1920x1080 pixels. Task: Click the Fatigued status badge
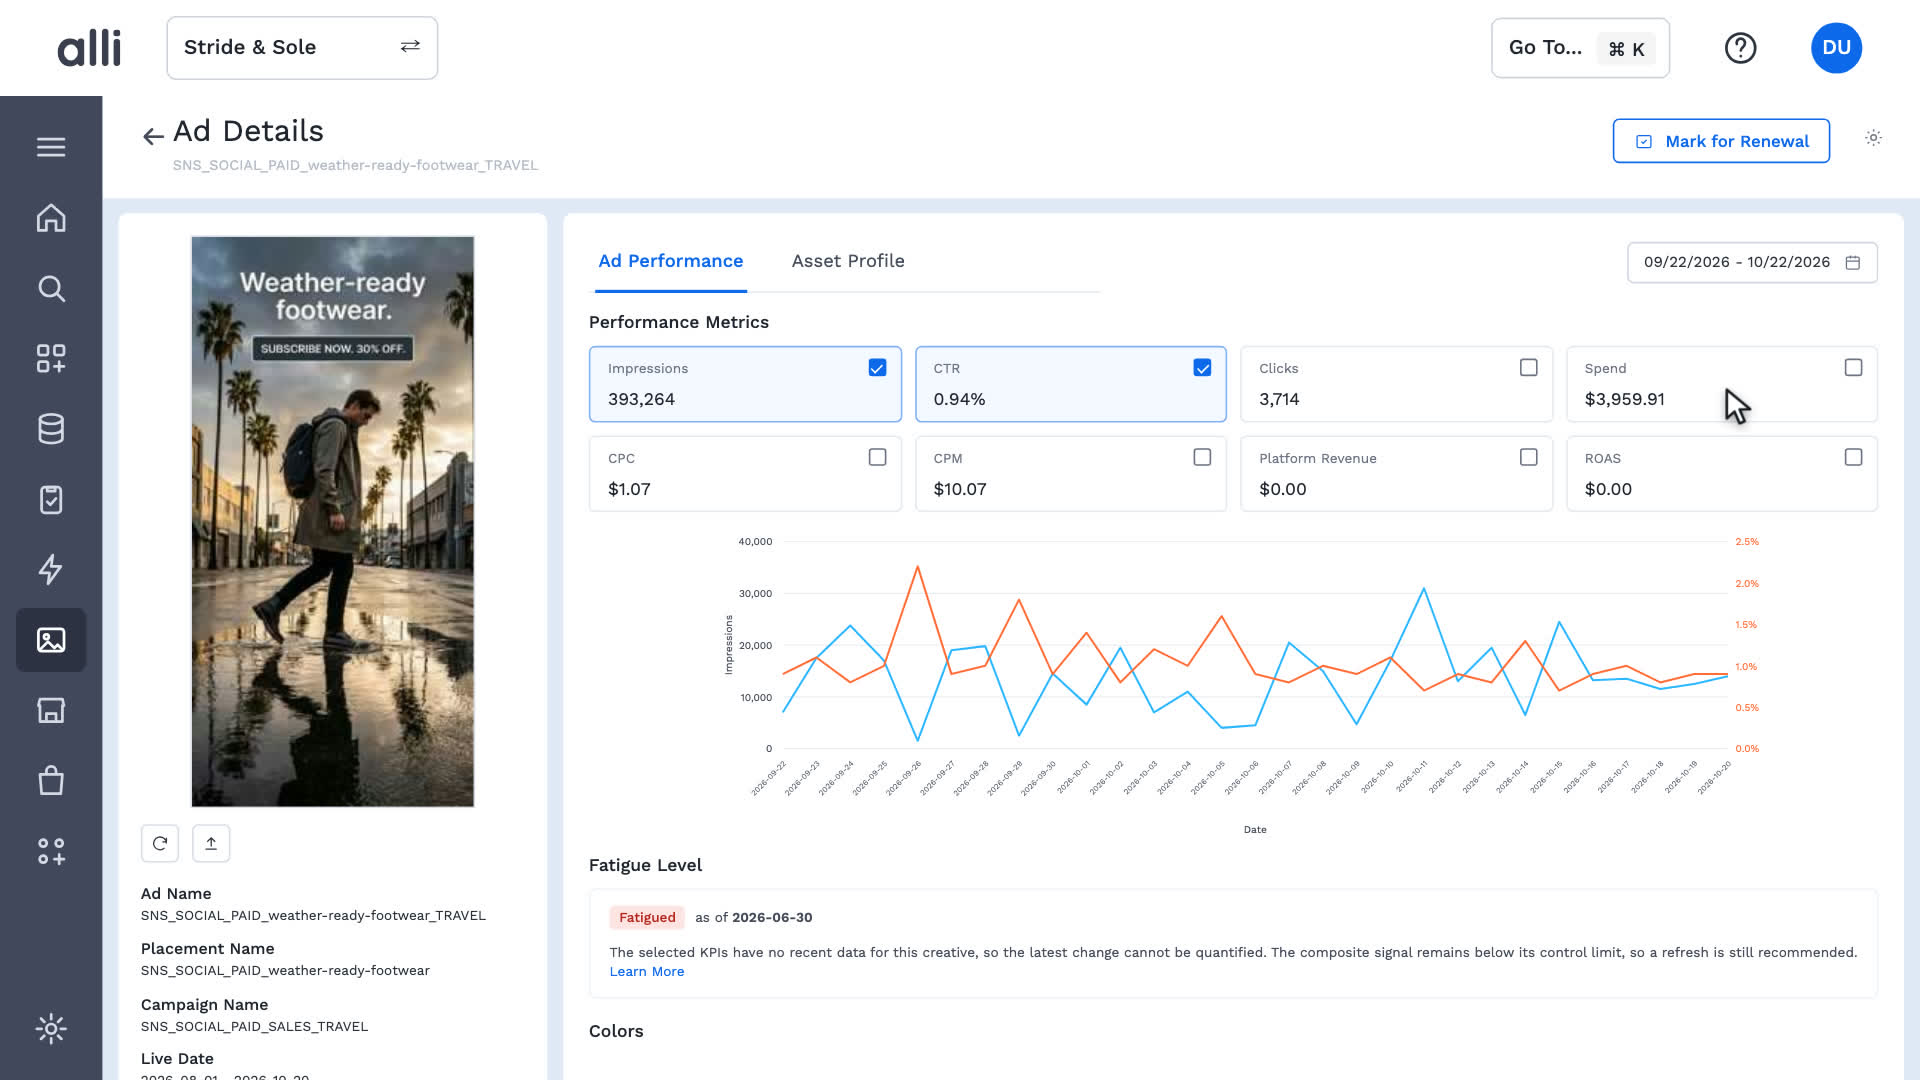647,917
